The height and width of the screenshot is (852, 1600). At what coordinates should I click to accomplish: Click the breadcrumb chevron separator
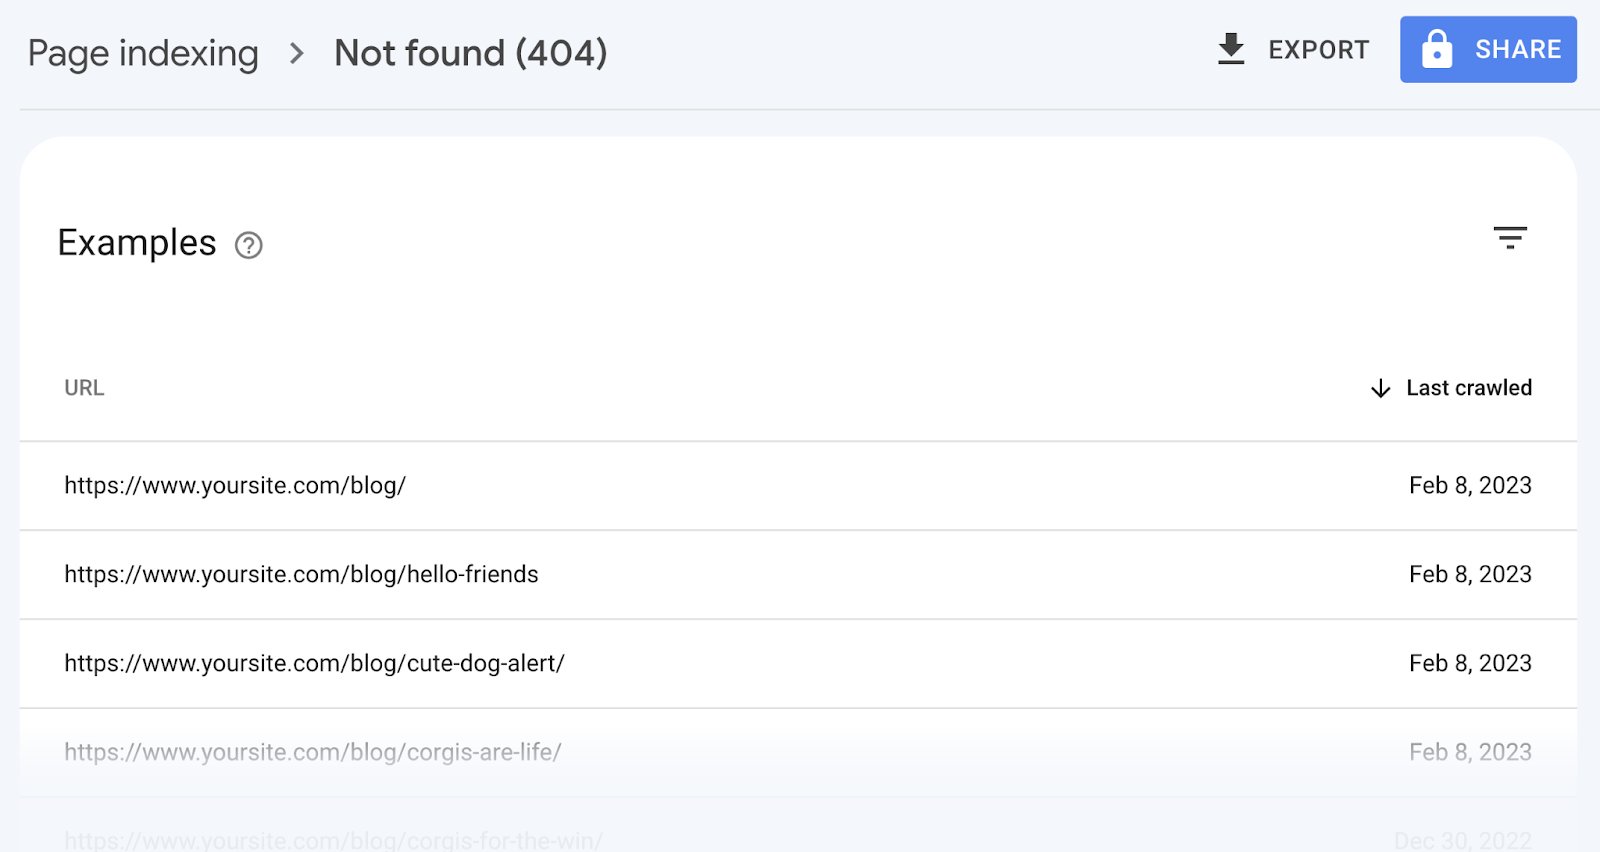[296, 53]
